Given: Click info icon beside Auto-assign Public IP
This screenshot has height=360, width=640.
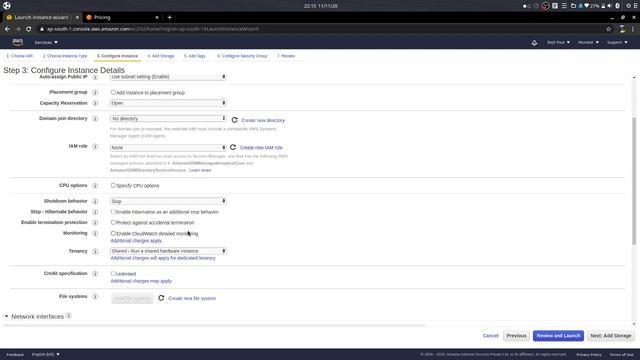Looking at the screenshot, I should tap(95, 77).
